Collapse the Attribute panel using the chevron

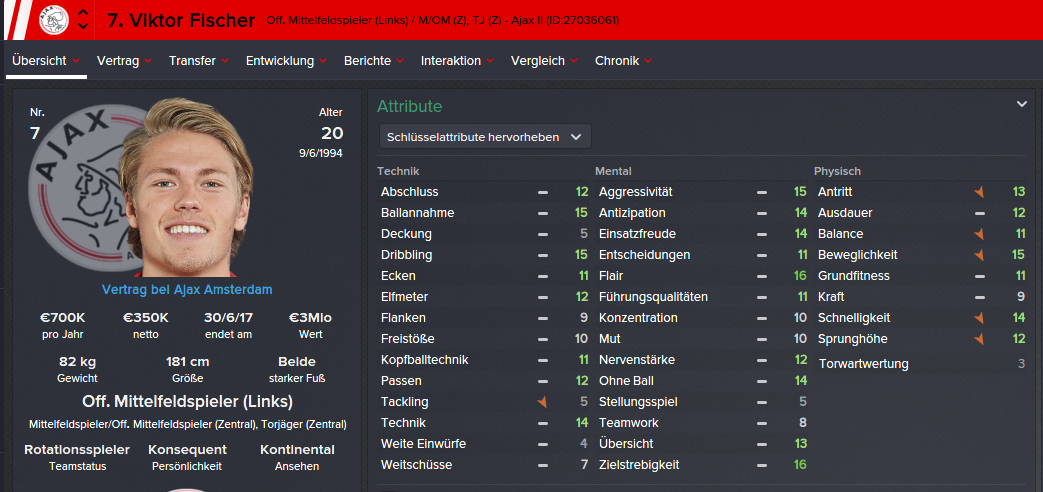1022,104
